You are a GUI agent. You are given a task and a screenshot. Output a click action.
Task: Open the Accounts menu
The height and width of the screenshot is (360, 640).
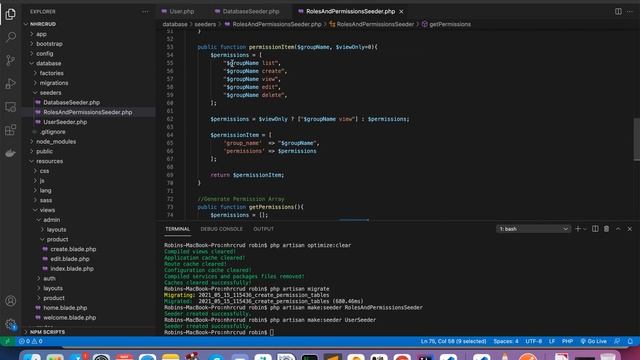11,301
